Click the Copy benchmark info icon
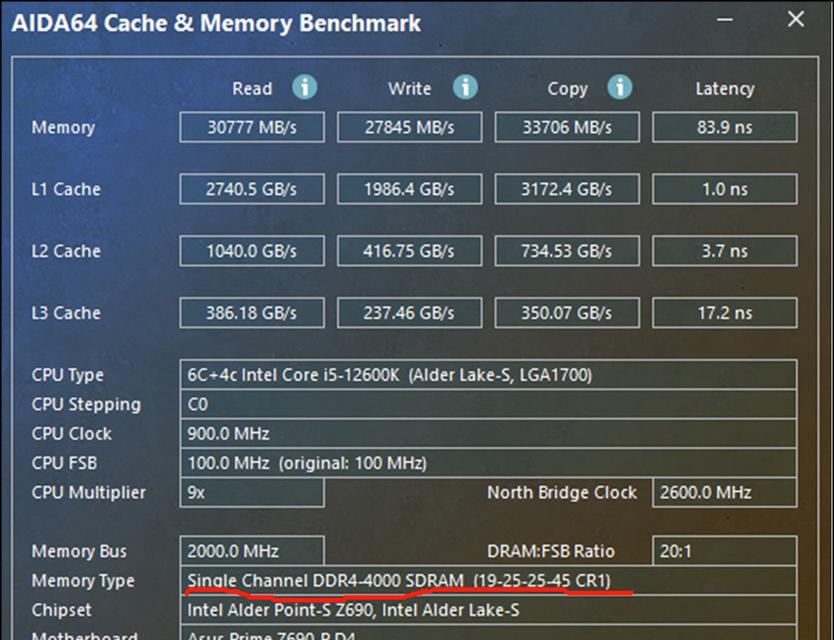The height and width of the screenshot is (640, 834). pyautogui.click(x=620, y=87)
